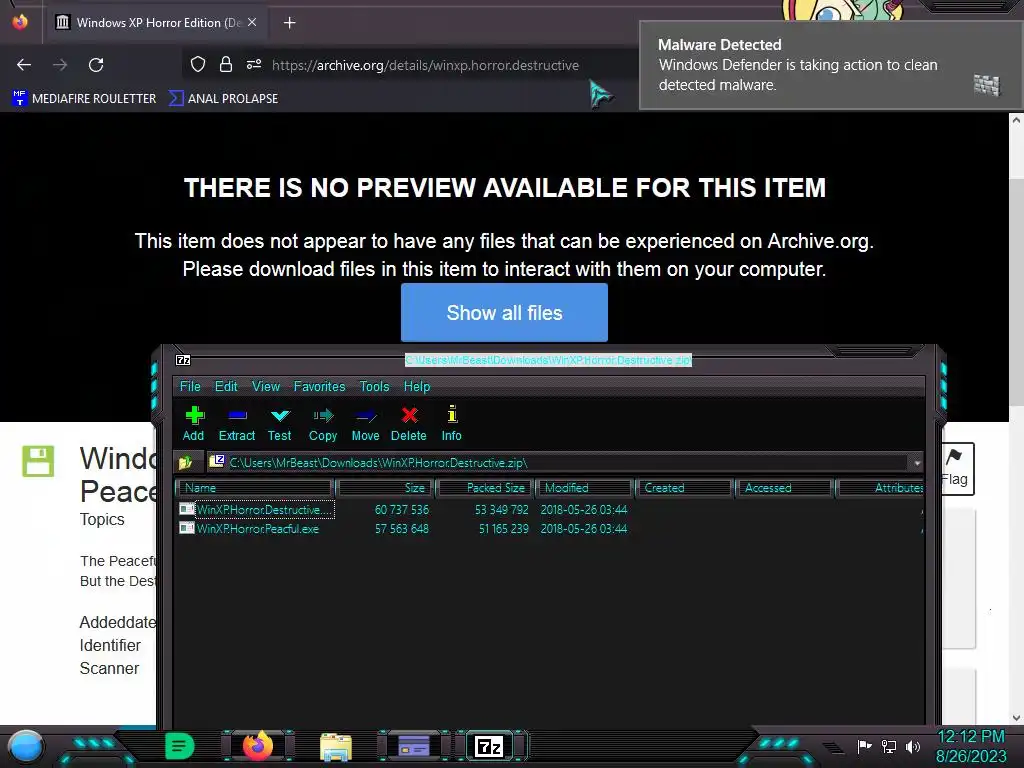Screen dimensions: 1024x768
Task: Select WinXP.Horror.Peacful.exe file row
Action: [x=549, y=529]
